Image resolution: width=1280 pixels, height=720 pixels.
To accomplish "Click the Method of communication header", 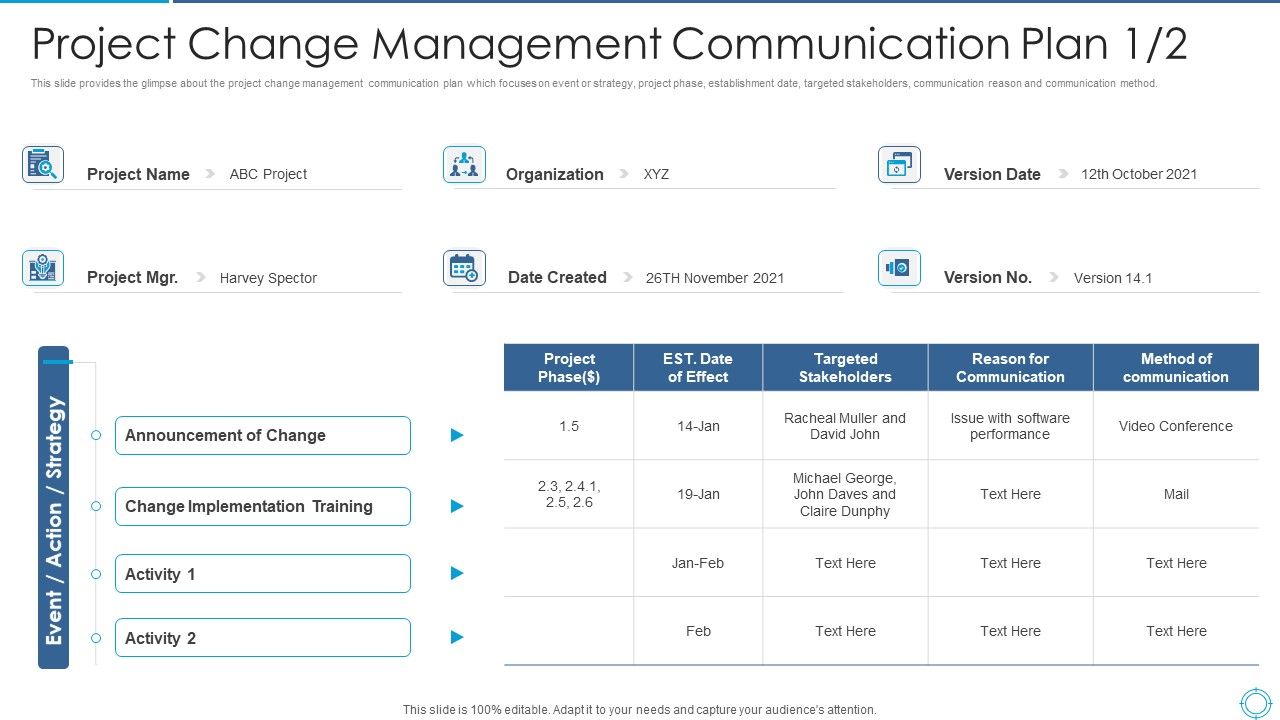I will tap(1176, 367).
